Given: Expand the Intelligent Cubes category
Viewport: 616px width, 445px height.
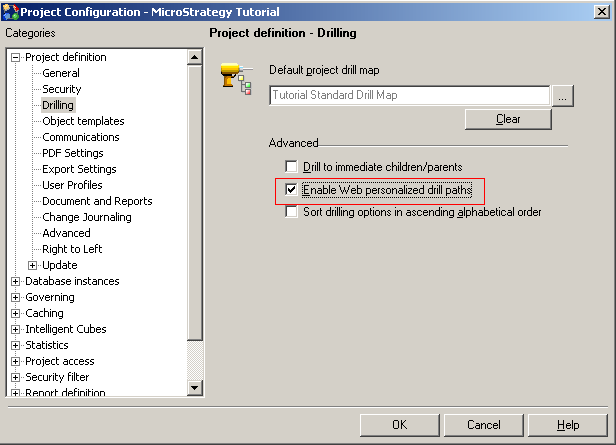Looking at the screenshot, I should [x=15, y=330].
